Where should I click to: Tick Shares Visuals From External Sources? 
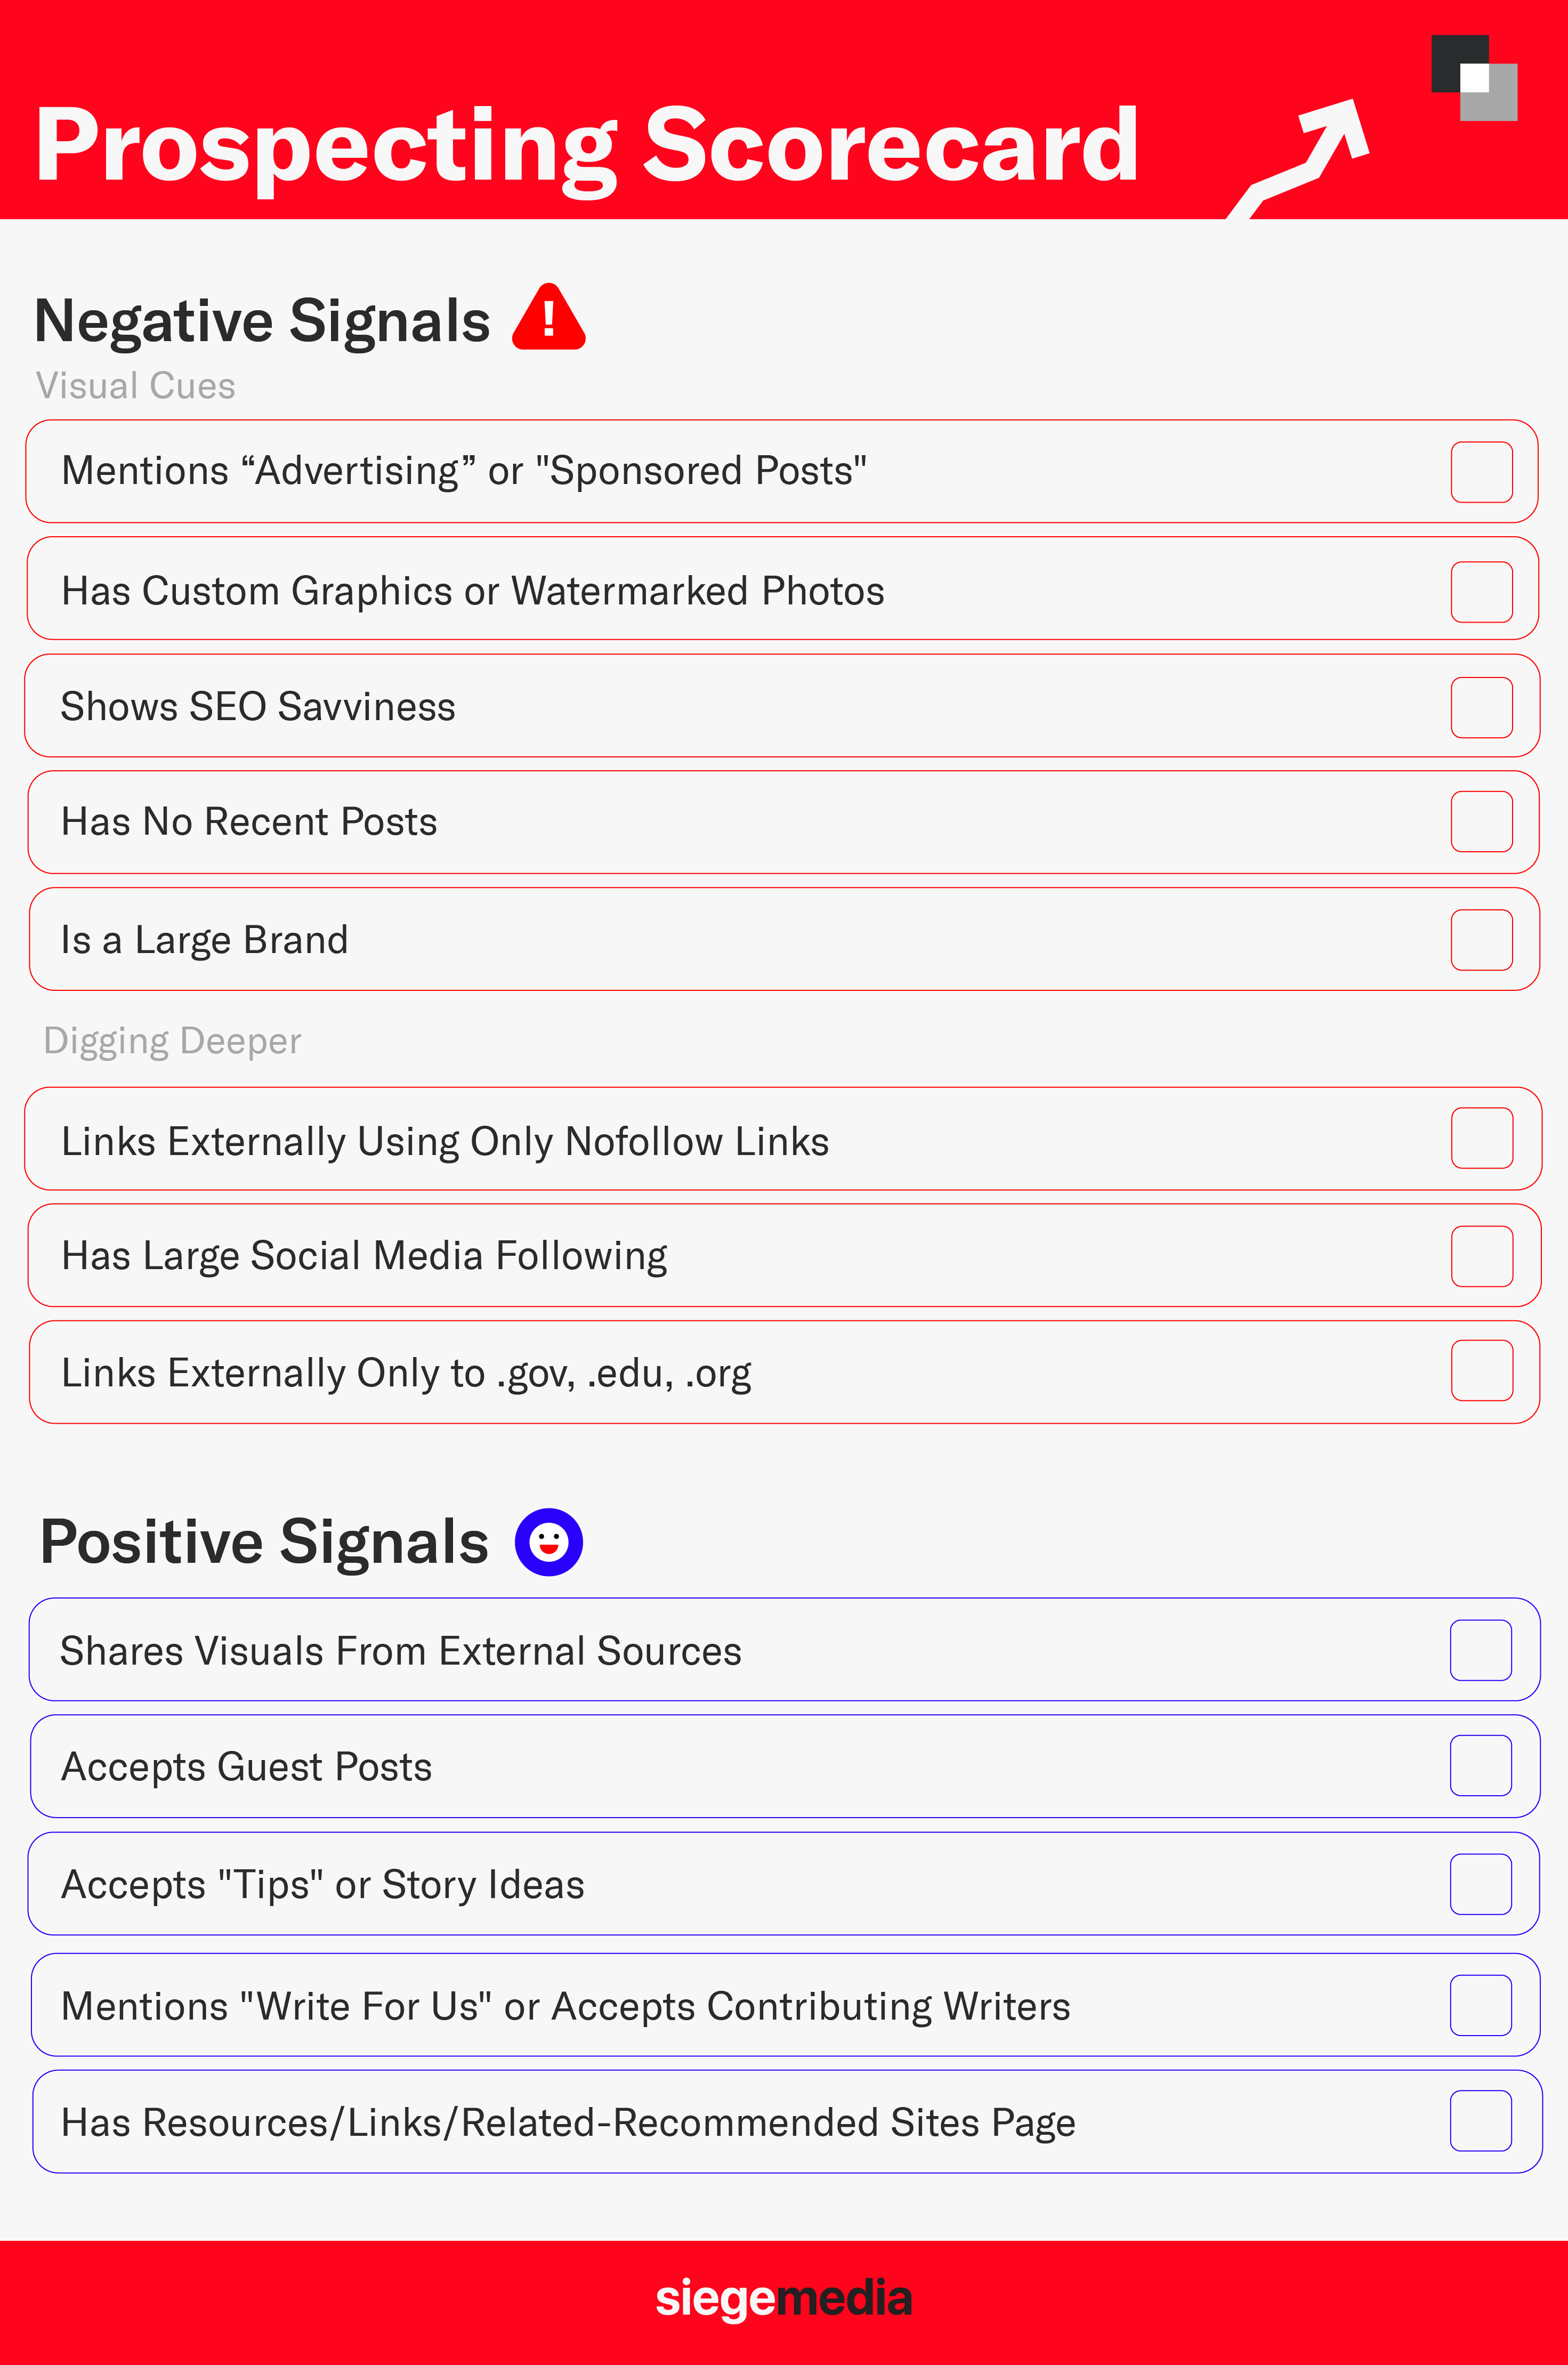[1480, 1650]
